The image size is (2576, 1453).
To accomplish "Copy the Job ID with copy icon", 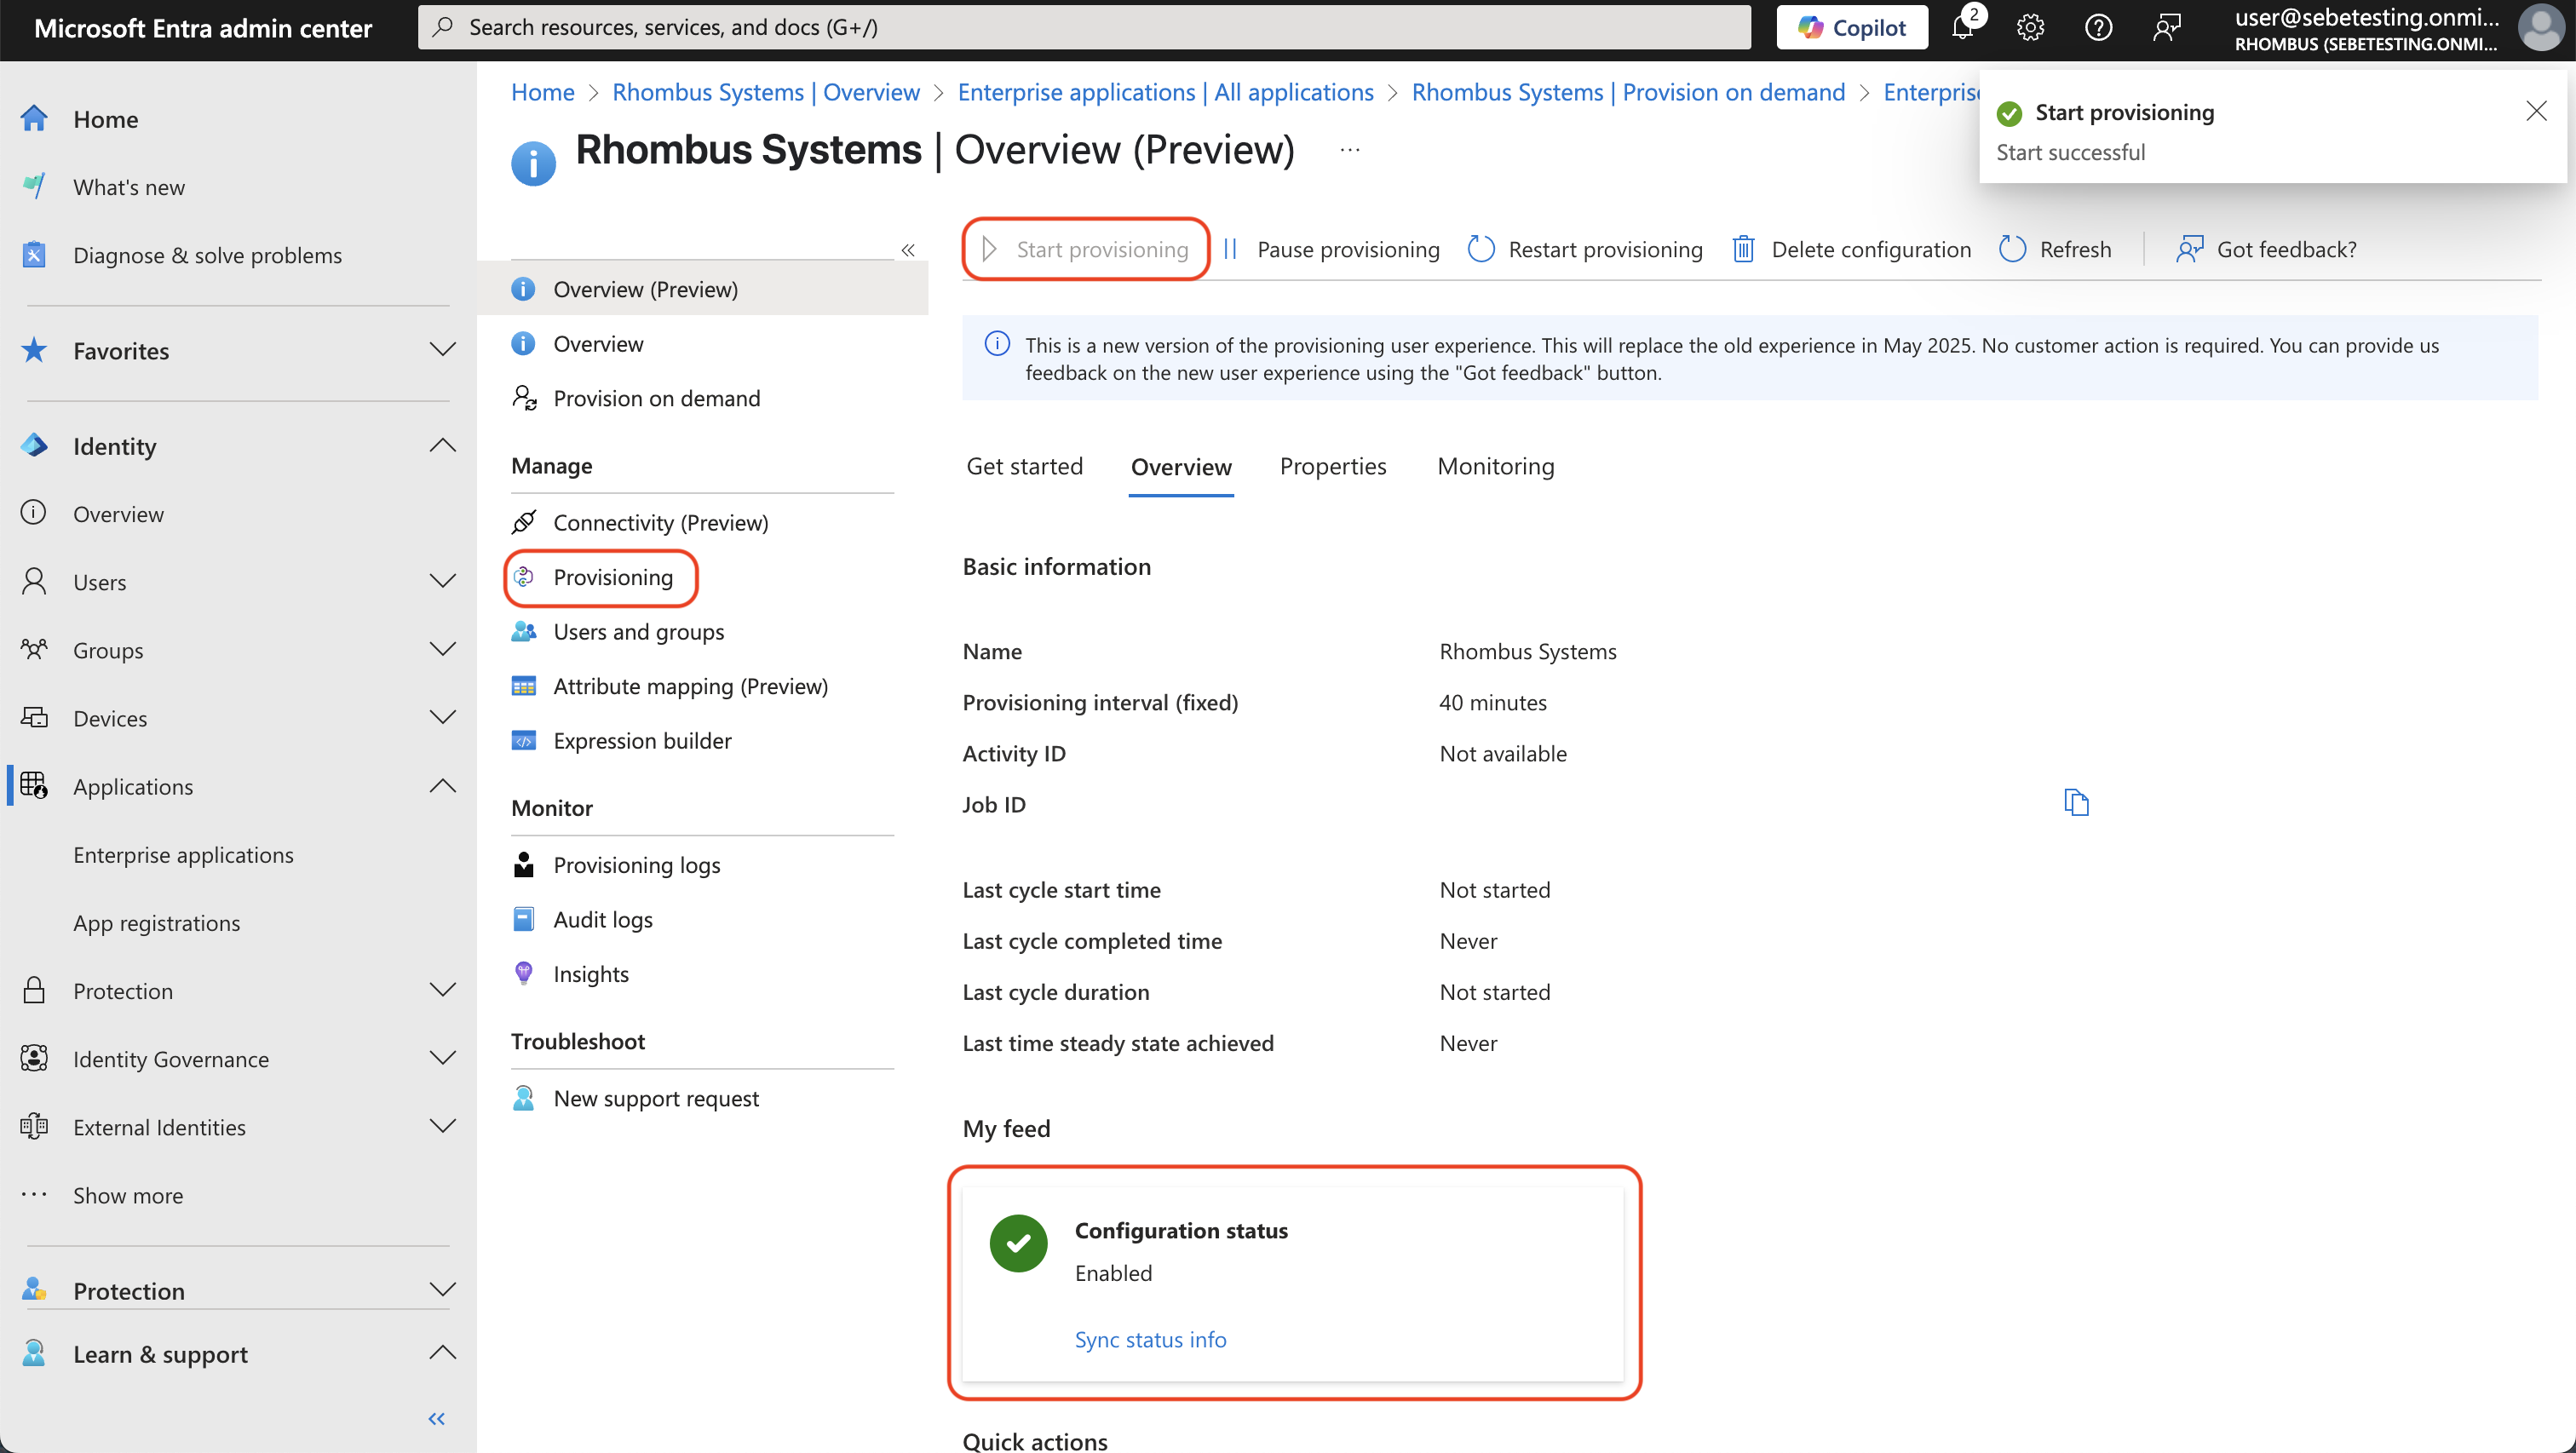I will (2076, 802).
